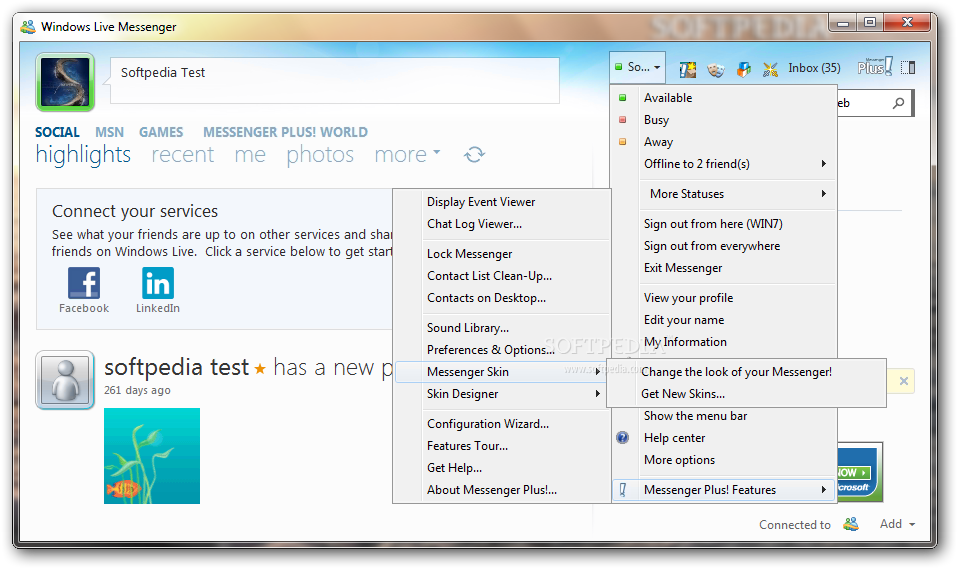Open the MESSENGER PLUS! WORLD tab
This screenshot has height=569, width=958.
point(285,132)
